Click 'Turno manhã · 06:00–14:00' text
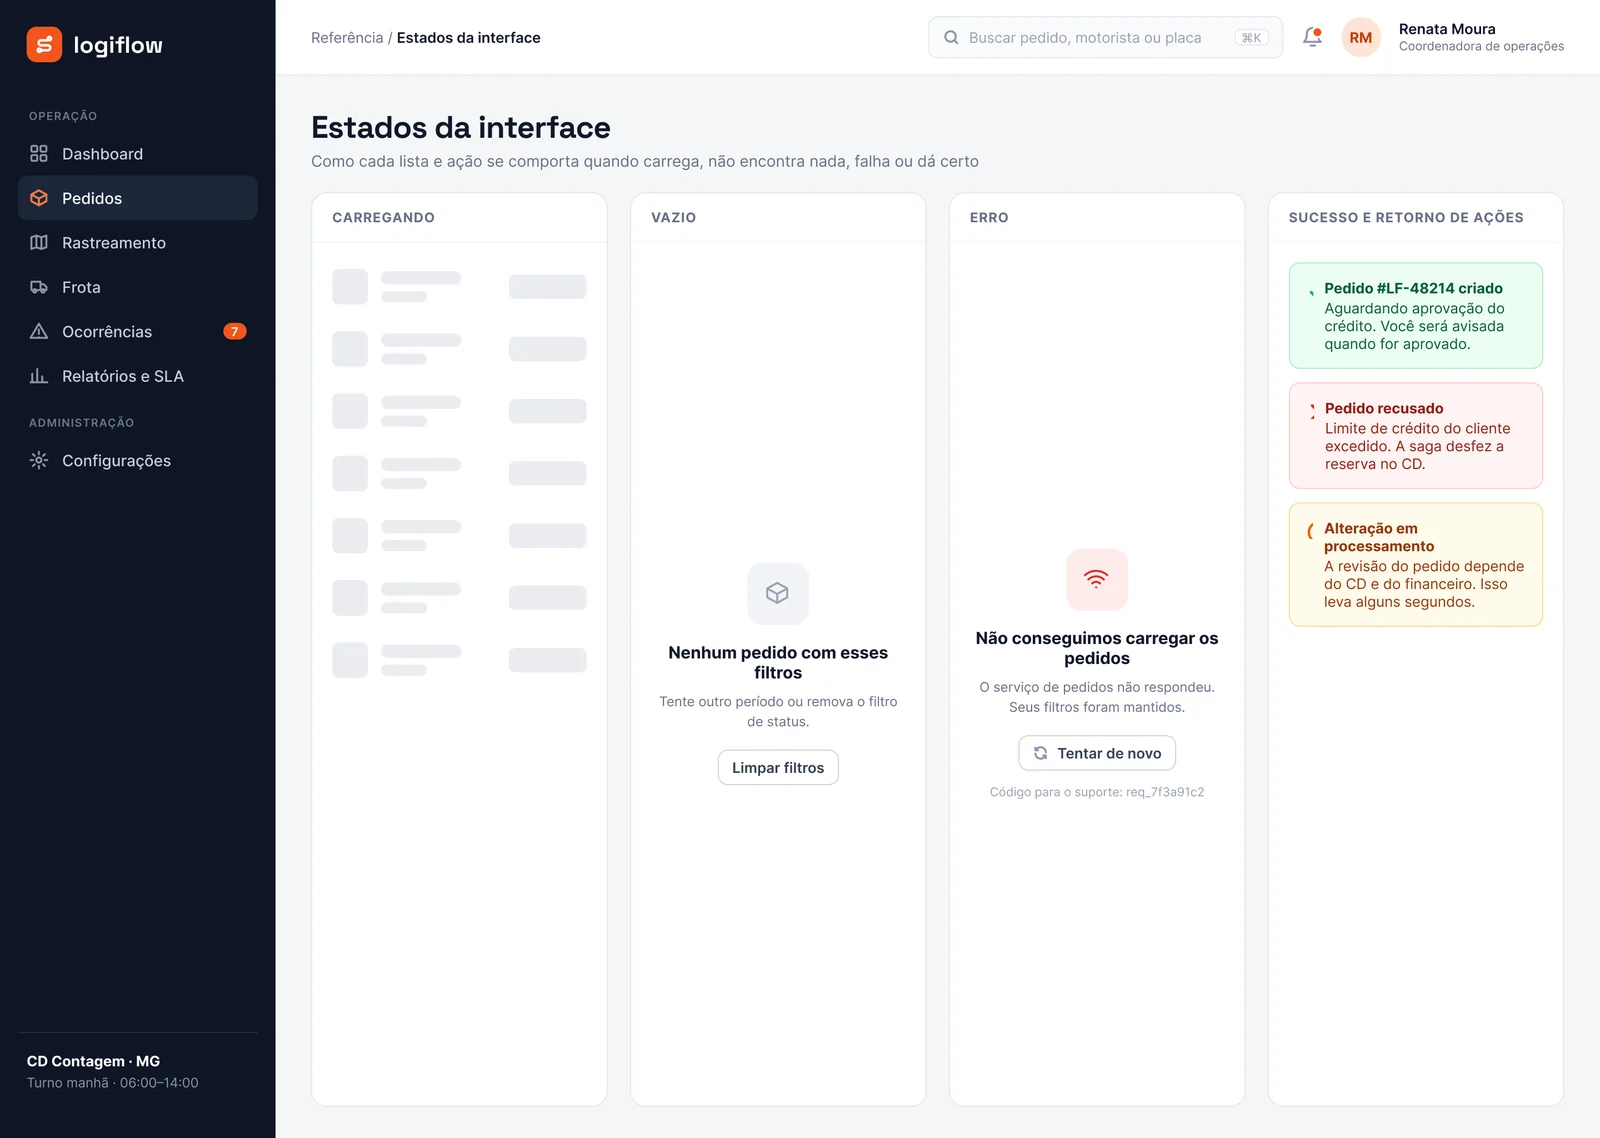Screen dimensions: 1600x1138 [112, 1083]
